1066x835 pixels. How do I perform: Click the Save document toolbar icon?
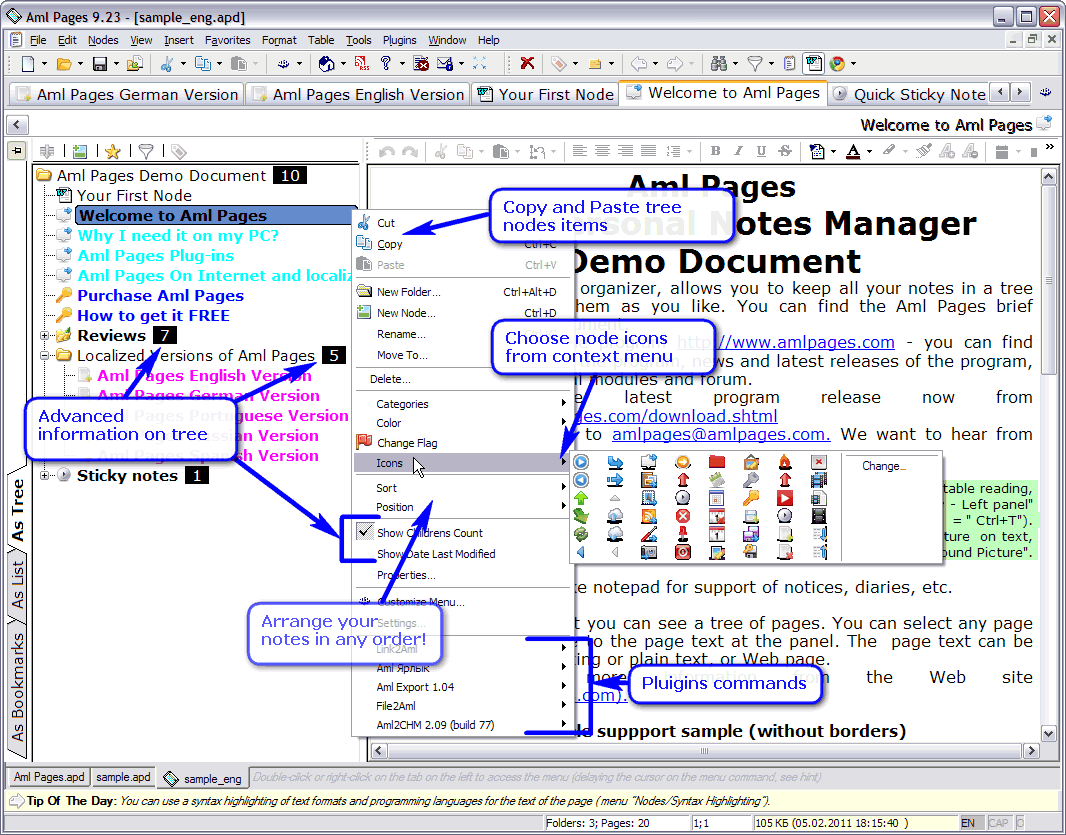[x=99, y=64]
